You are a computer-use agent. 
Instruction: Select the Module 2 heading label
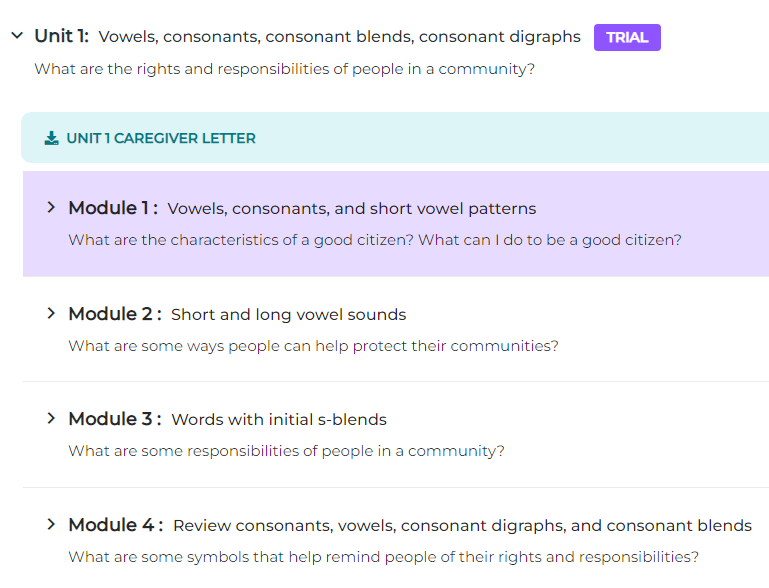(115, 314)
